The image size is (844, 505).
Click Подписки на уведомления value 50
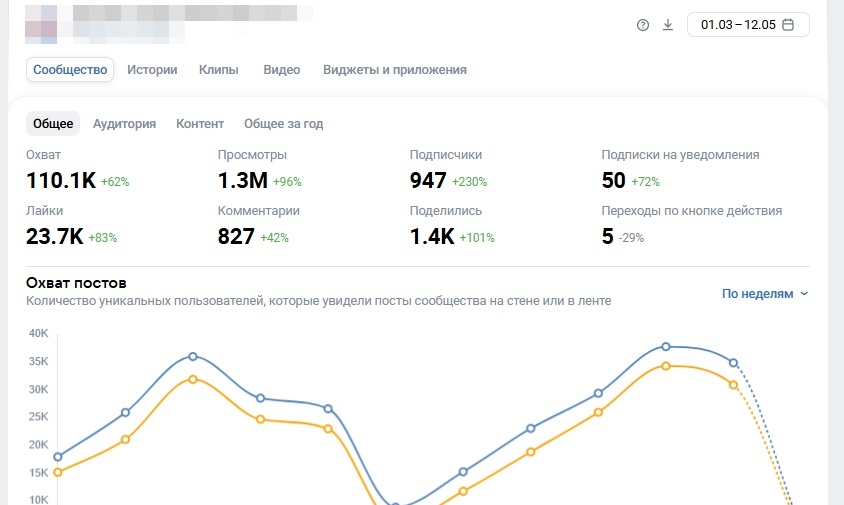click(x=614, y=180)
